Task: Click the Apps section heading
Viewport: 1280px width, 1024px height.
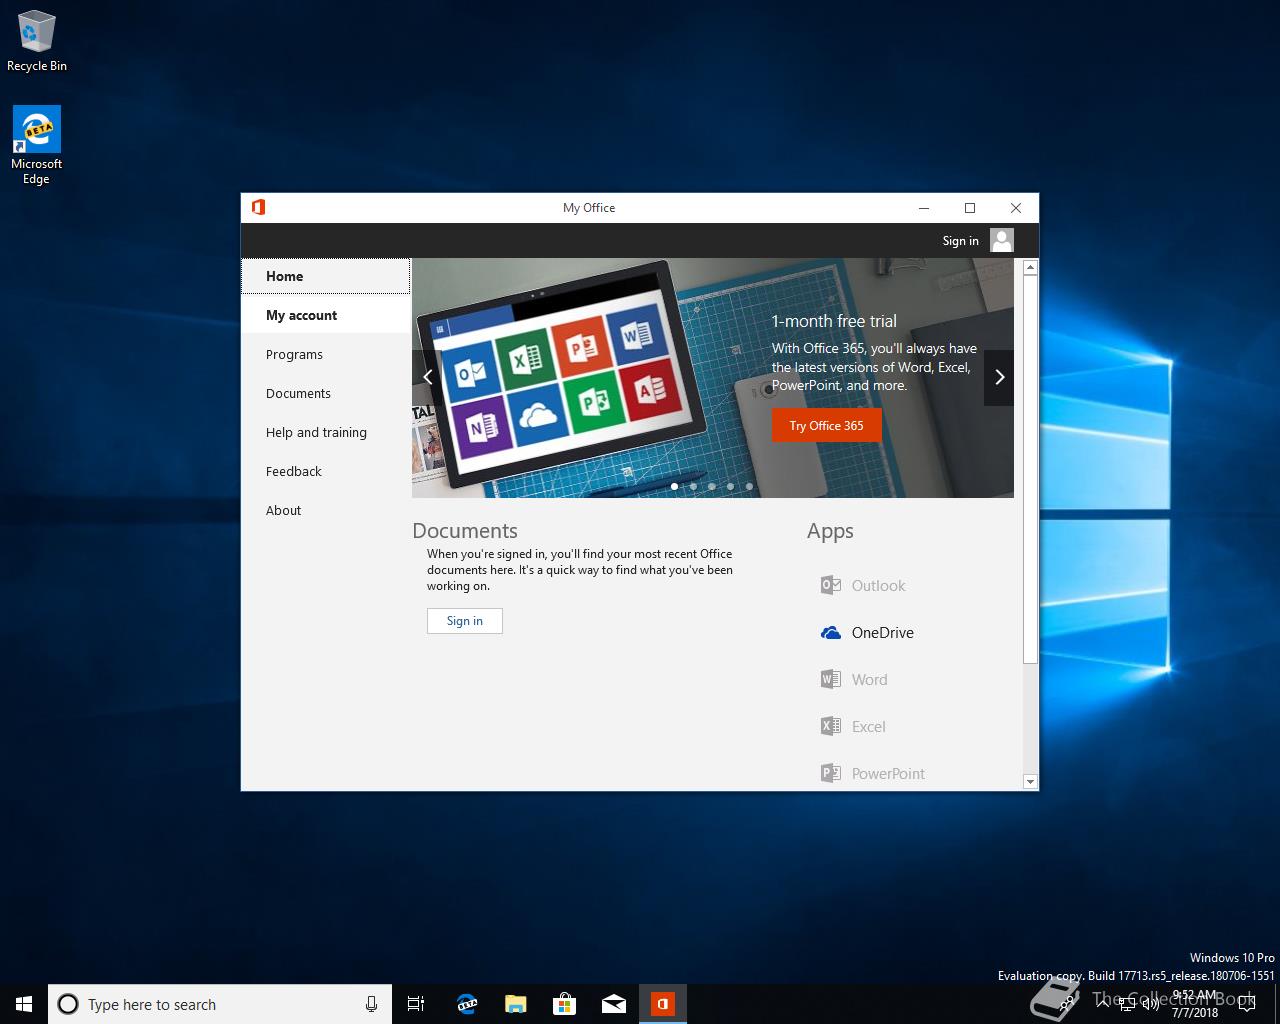Action: tap(830, 531)
